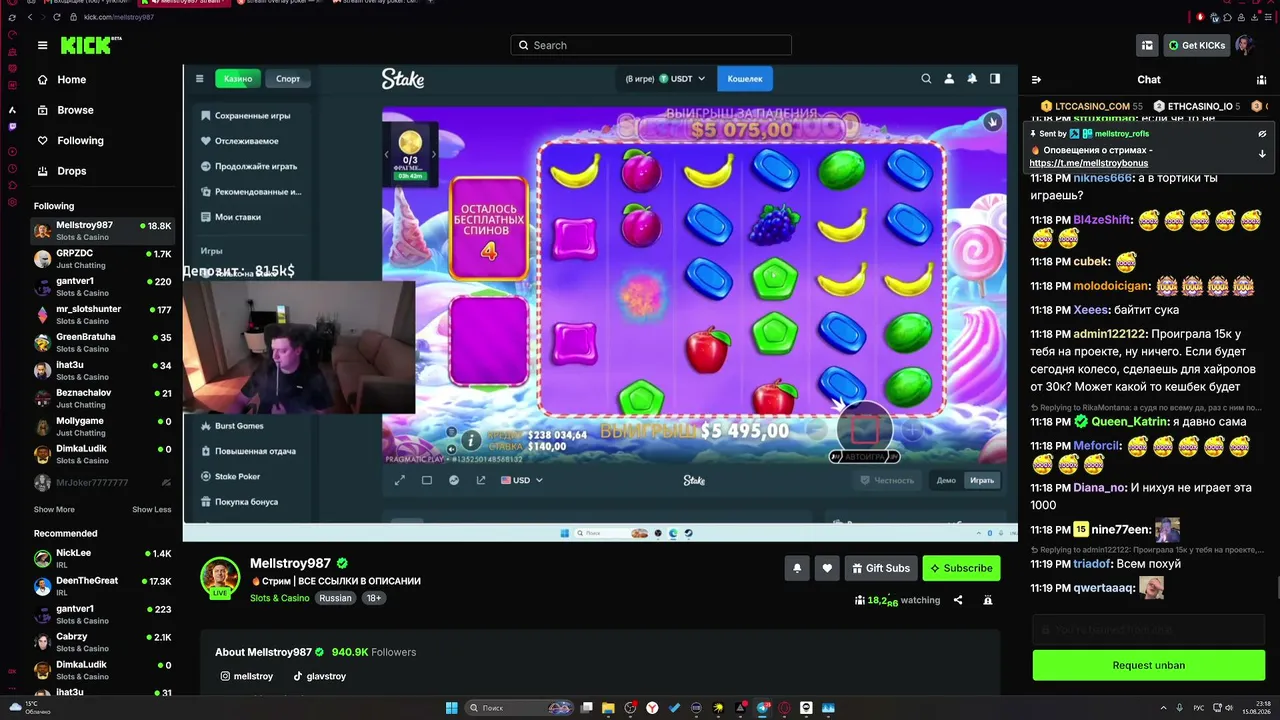Viewport: 1280px width, 720px height.
Task: Open the Windows Start menu
Action: tap(452, 708)
